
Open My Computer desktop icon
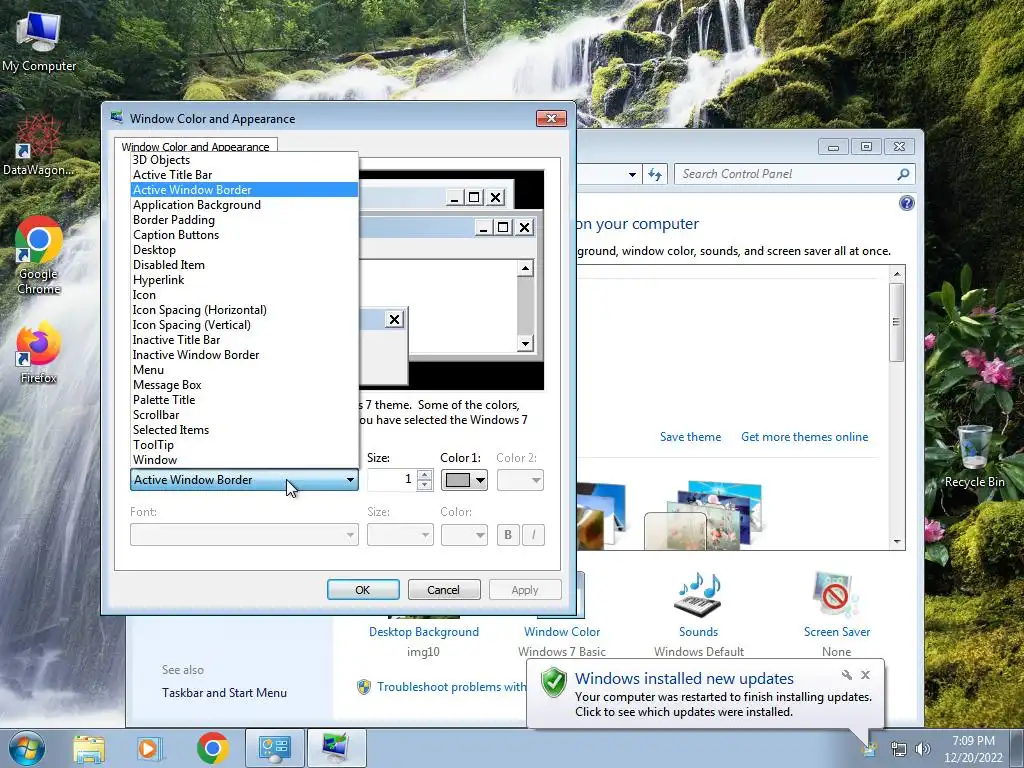39,41
